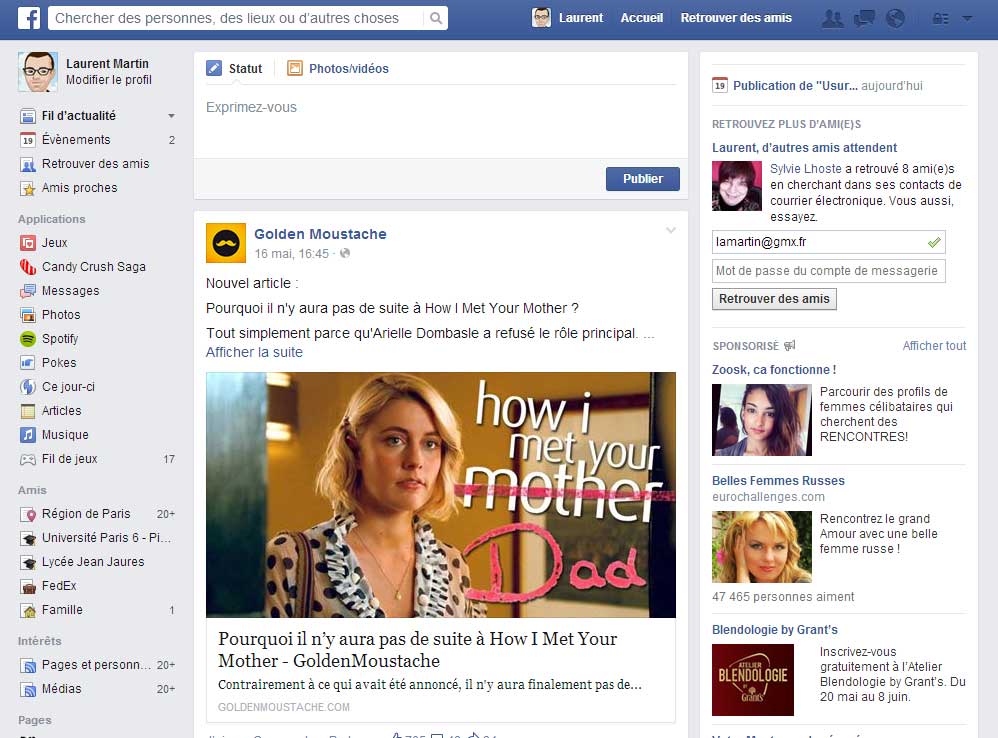Open Évènements calendar icon in sidebar
The image size is (998, 738).
click(28, 140)
